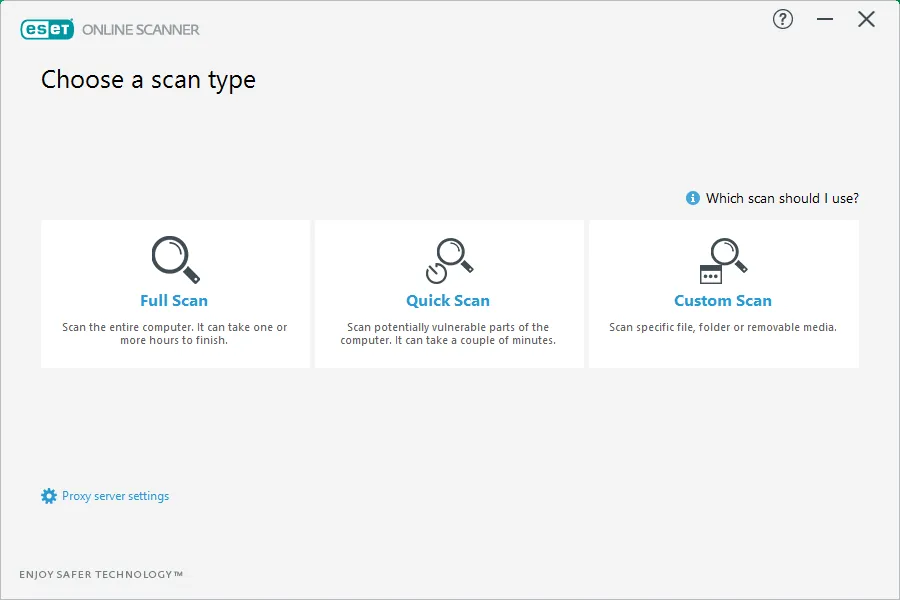This screenshot has width=900, height=600.
Task: Click the Custom Scan magnifier-with-window icon
Action: (x=723, y=261)
